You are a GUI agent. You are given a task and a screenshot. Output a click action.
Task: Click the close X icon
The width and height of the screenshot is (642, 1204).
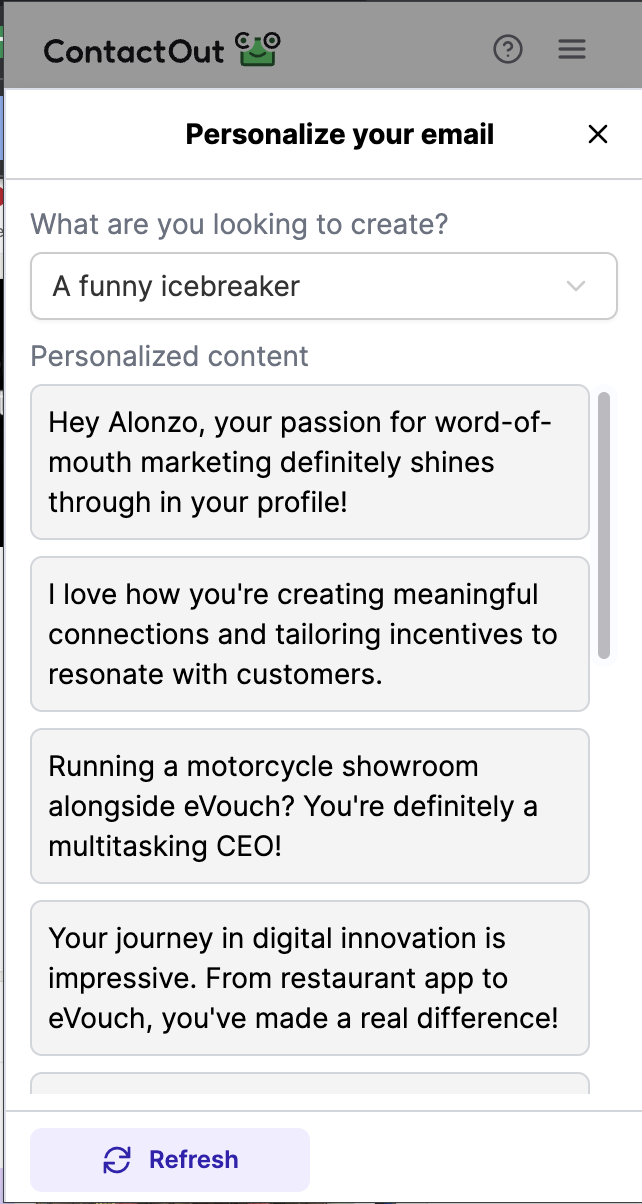point(598,134)
